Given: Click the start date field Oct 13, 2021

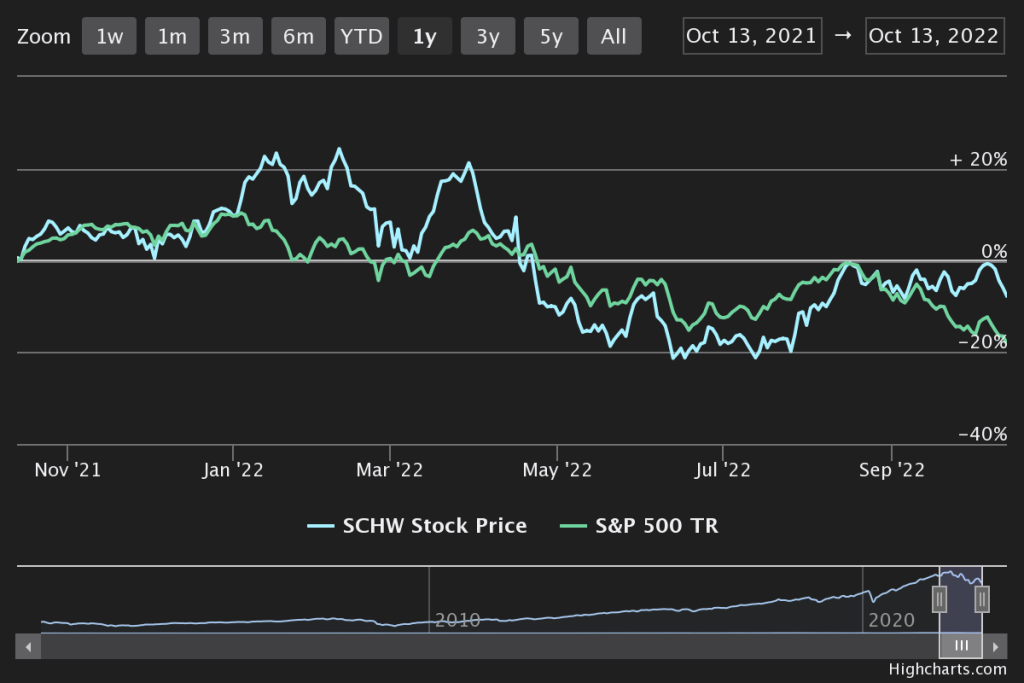Looking at the screenshot, I should (x=752, y=36).
